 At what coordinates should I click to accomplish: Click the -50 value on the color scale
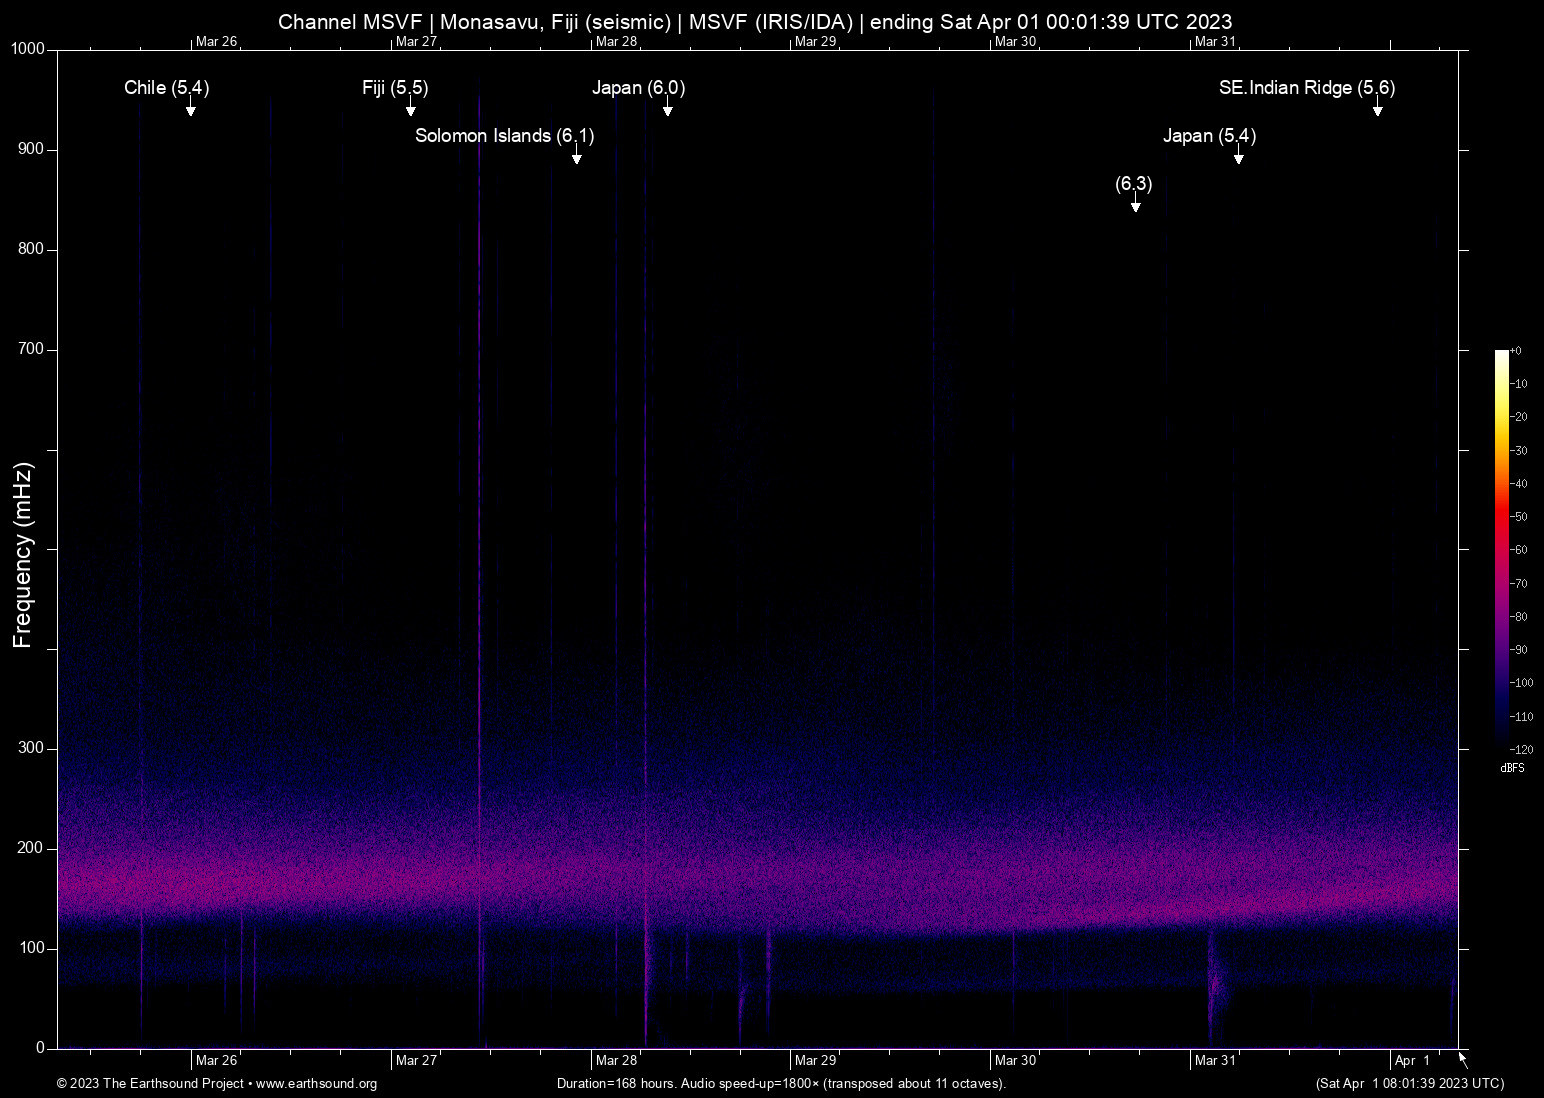[1518, 517]
